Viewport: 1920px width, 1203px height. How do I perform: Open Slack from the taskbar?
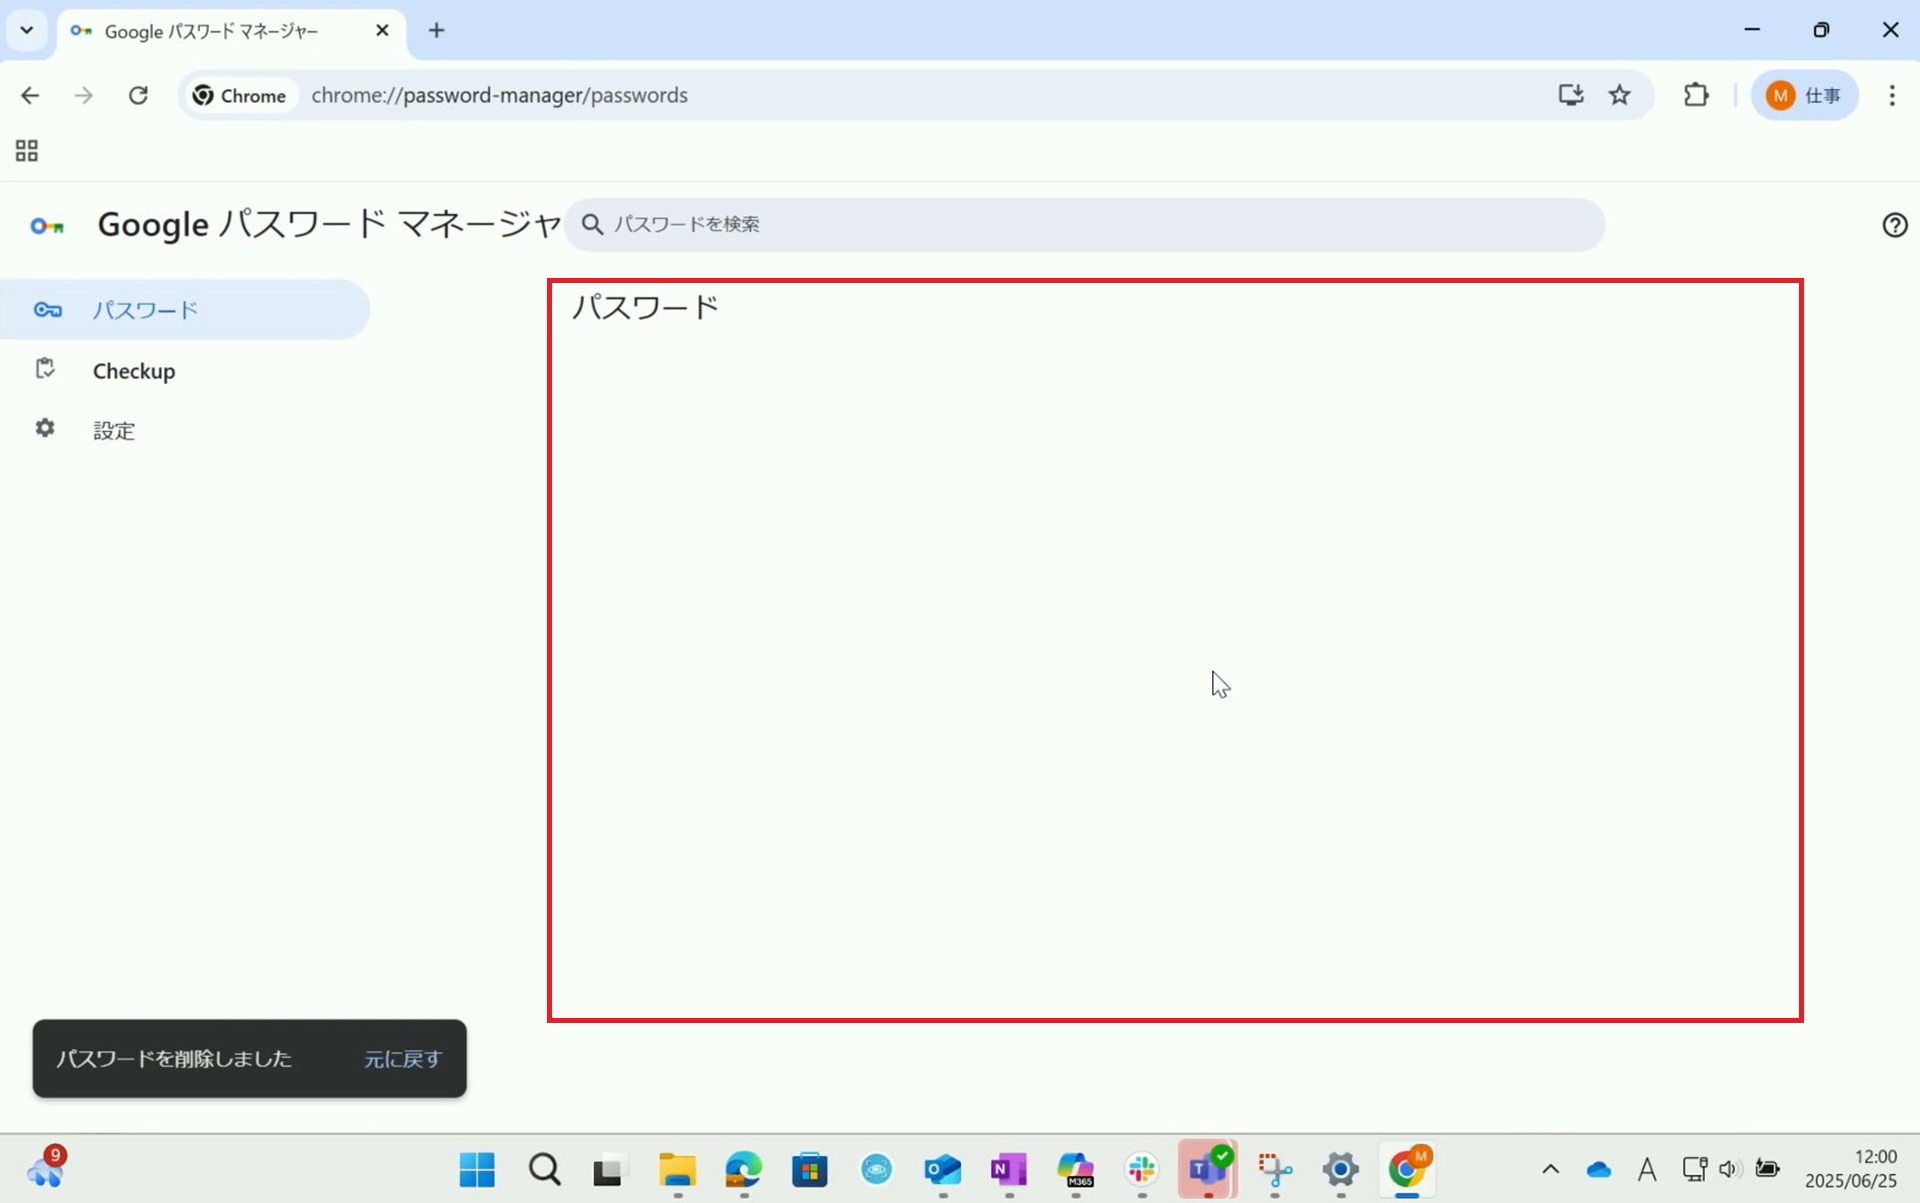tap(1141, 1169)
